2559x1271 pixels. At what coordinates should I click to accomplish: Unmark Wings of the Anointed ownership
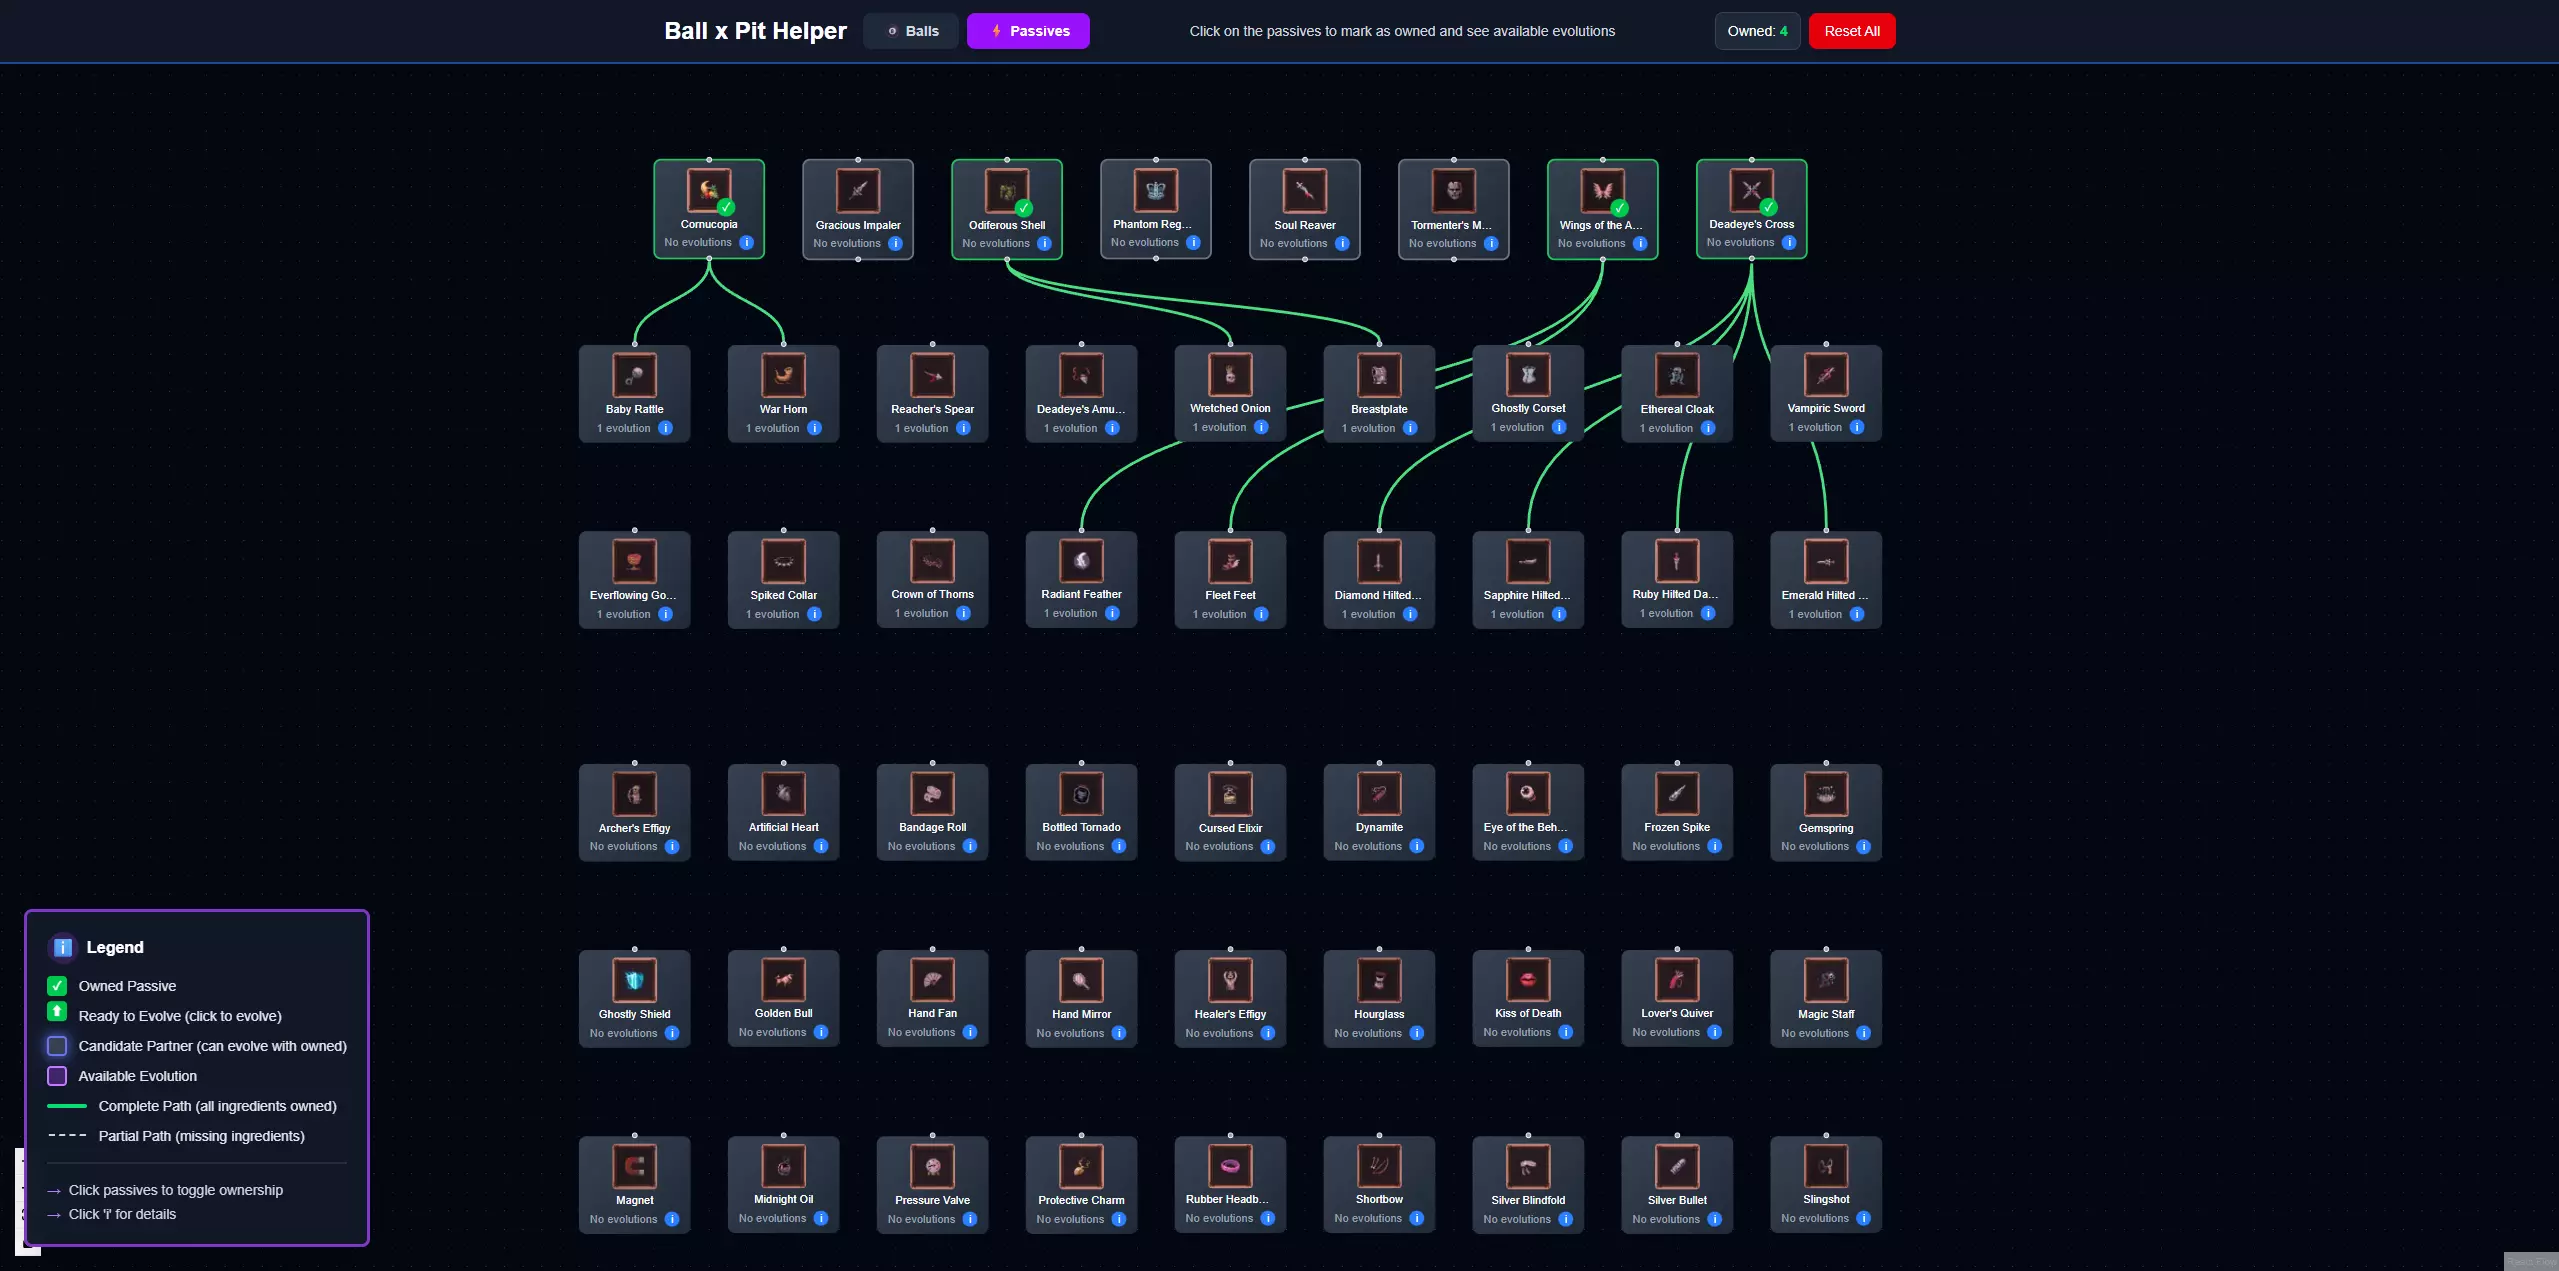(1601, 209)
